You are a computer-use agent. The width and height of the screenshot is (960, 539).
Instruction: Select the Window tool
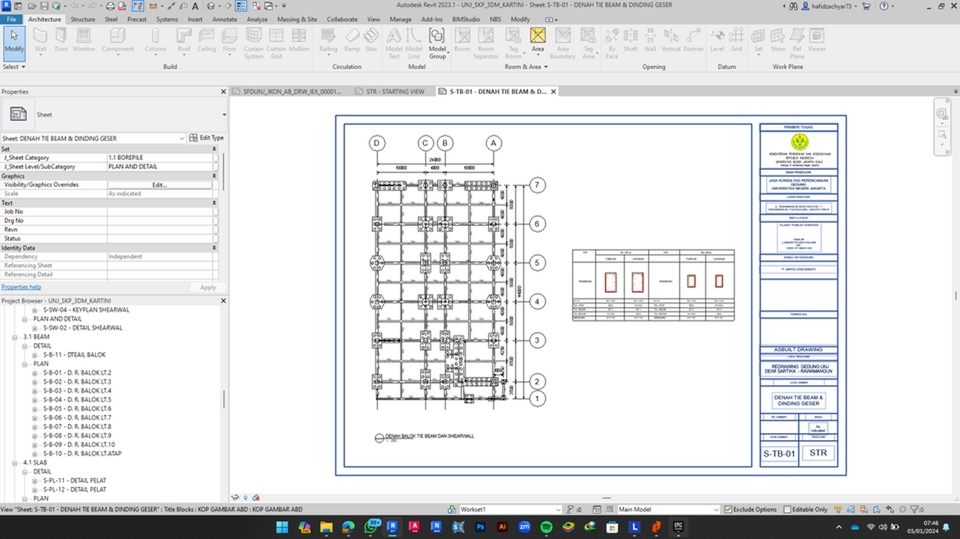84,40
